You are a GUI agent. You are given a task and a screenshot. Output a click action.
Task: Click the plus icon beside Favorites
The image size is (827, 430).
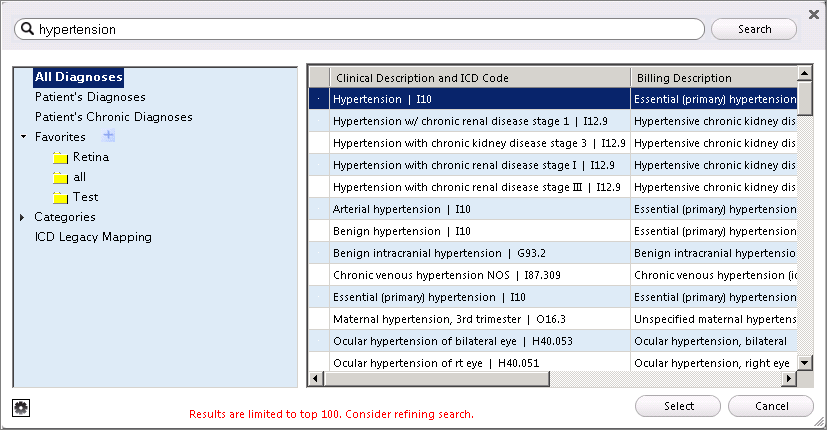tap(109, 136)
